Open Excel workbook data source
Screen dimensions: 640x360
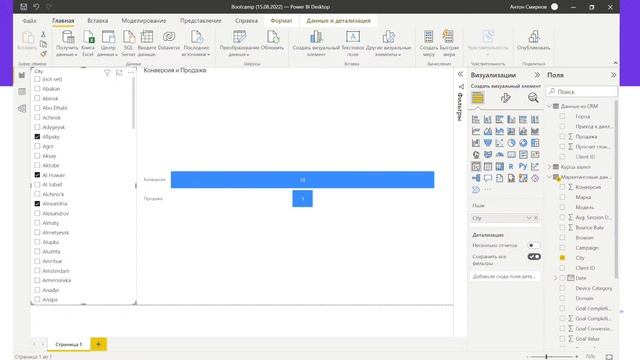click(x=88, y=43)
